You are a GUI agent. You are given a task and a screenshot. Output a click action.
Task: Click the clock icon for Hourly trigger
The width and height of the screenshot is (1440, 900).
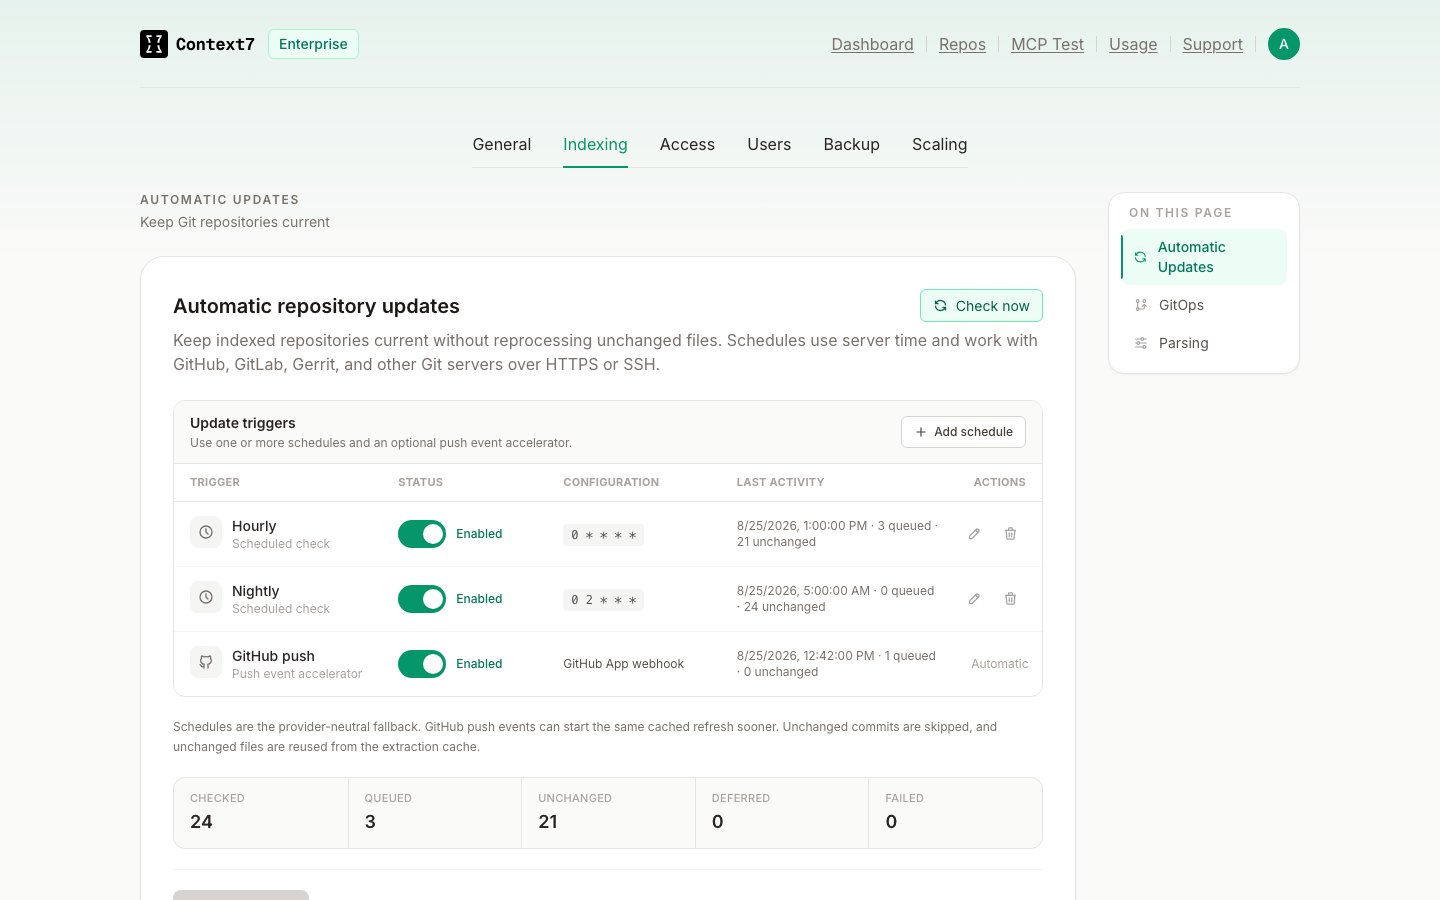pyautogui.click(x=206, y=532)
